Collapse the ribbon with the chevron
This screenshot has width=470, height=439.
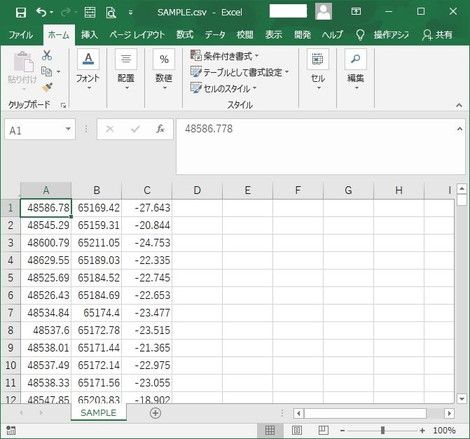[459, 105]
